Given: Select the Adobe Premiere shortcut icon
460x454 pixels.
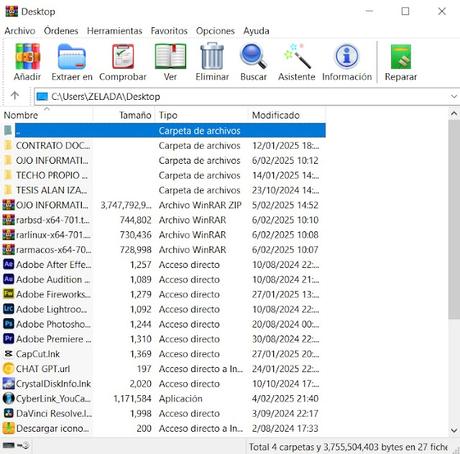Looking at the screenshot, I should click(x=8, y=339).
